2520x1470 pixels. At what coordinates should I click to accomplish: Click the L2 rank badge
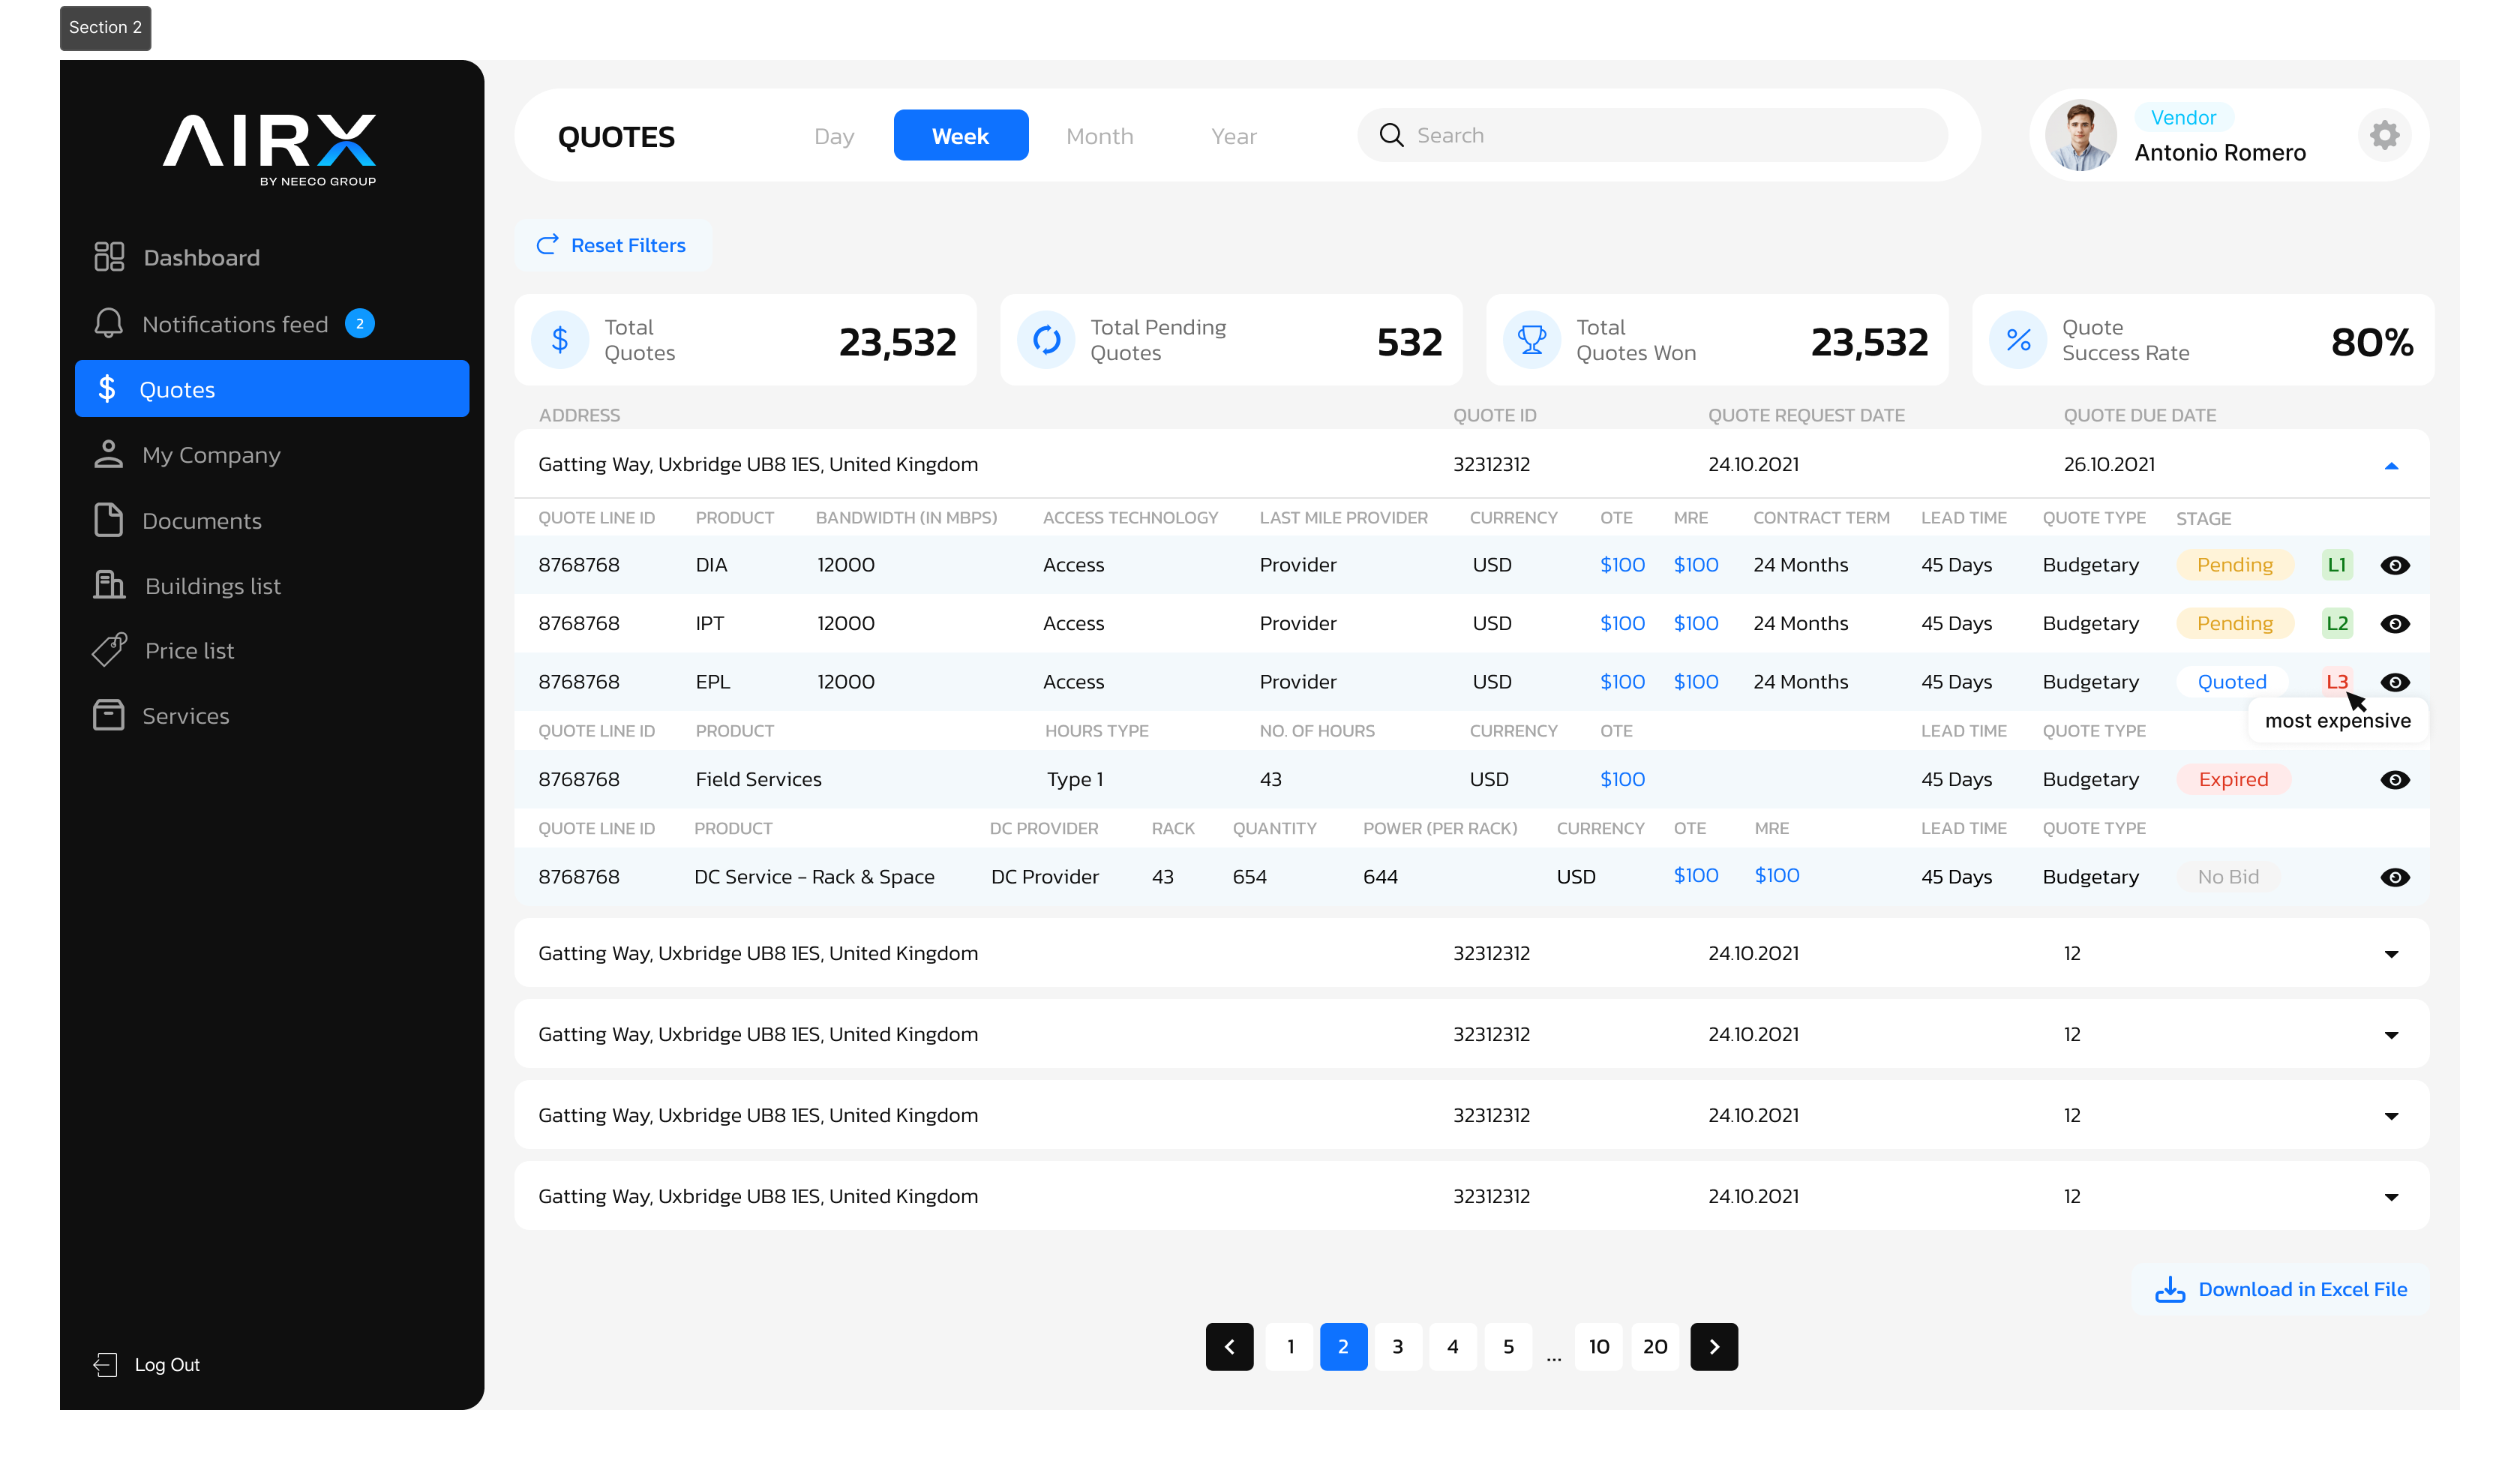2337,623
